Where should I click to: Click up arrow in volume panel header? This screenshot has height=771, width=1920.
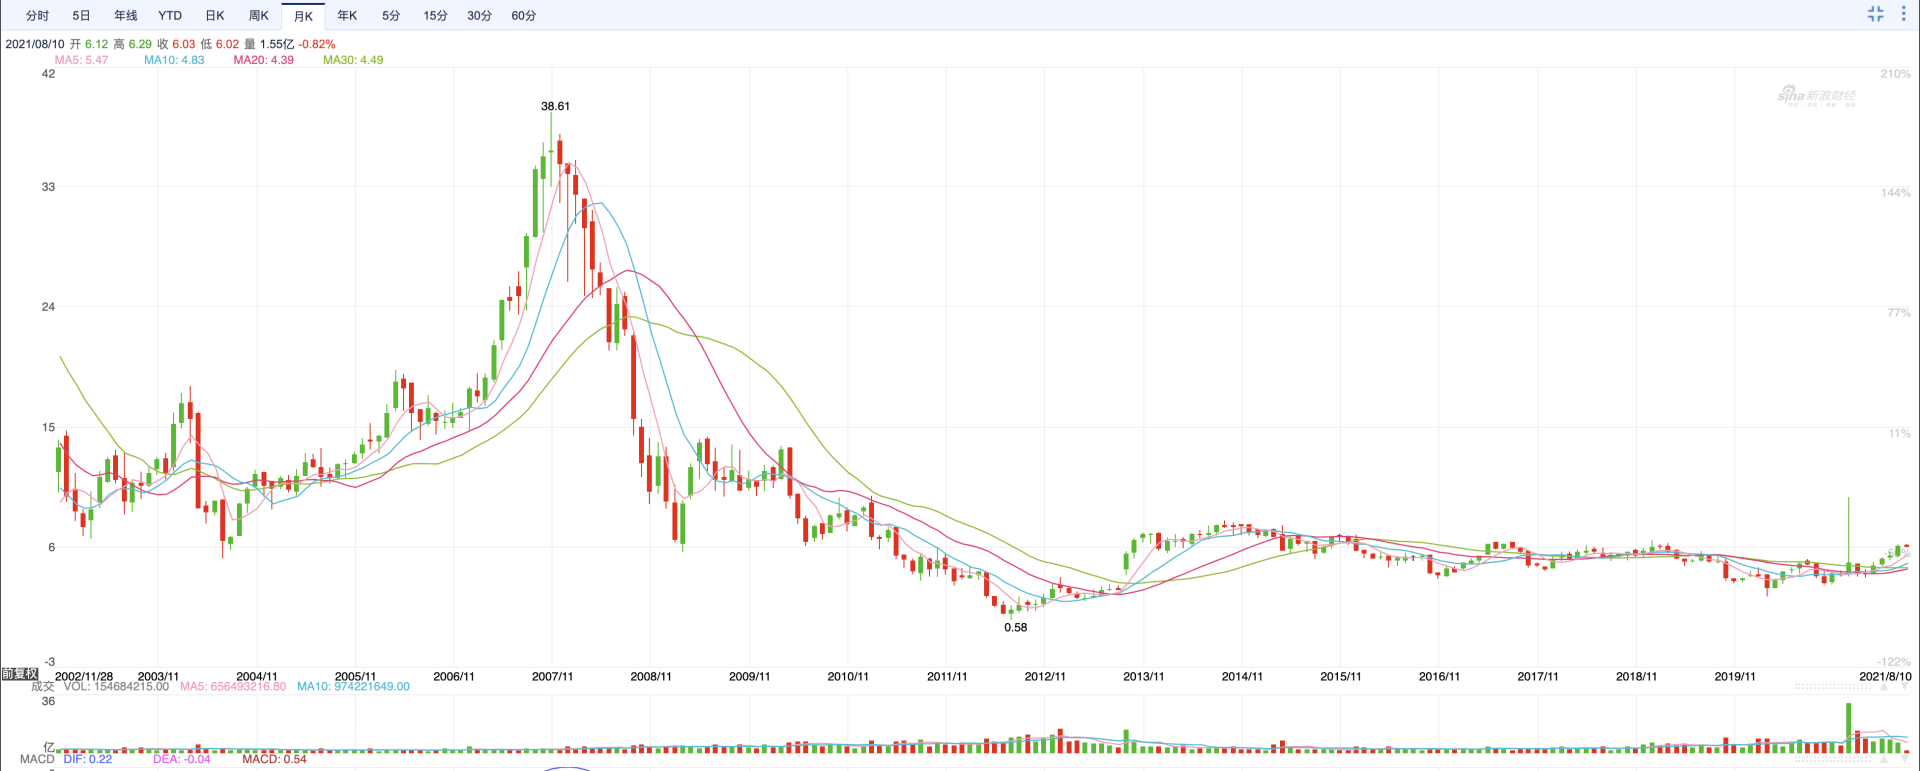click(1886, 687)
